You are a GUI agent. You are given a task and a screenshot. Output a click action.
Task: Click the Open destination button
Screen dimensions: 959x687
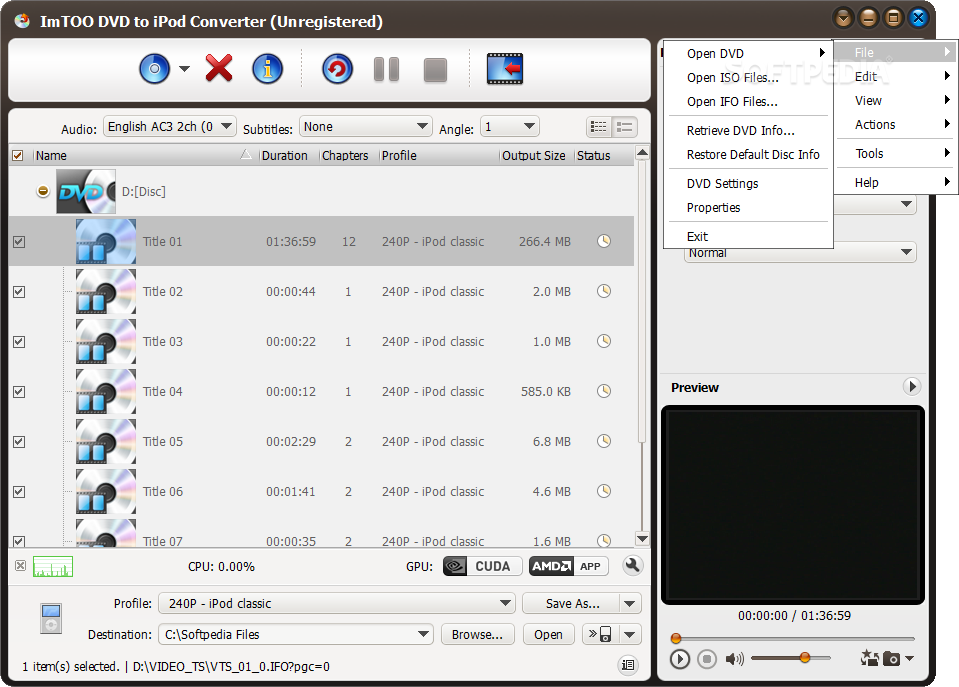click(549, 634)
